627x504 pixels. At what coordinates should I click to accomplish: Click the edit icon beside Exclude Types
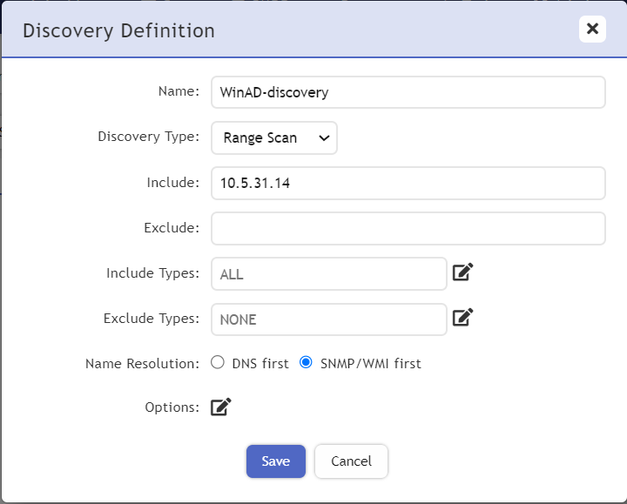pyautogui.click(x=462, y=318)
